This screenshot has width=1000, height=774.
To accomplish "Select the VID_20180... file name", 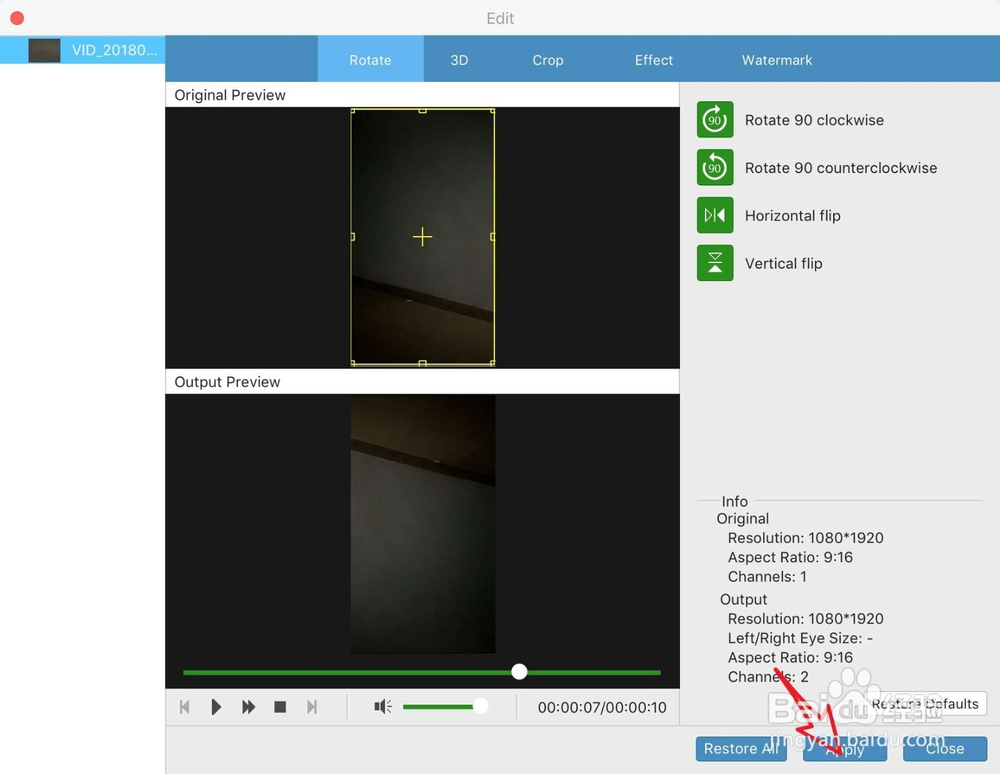I will coord(114,50).
